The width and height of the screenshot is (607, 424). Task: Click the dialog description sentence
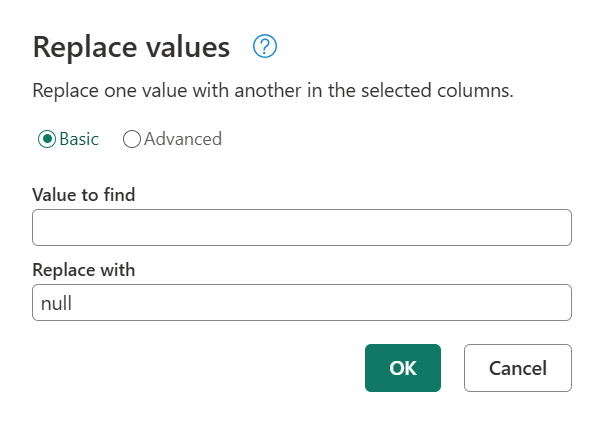pos(273,91)
